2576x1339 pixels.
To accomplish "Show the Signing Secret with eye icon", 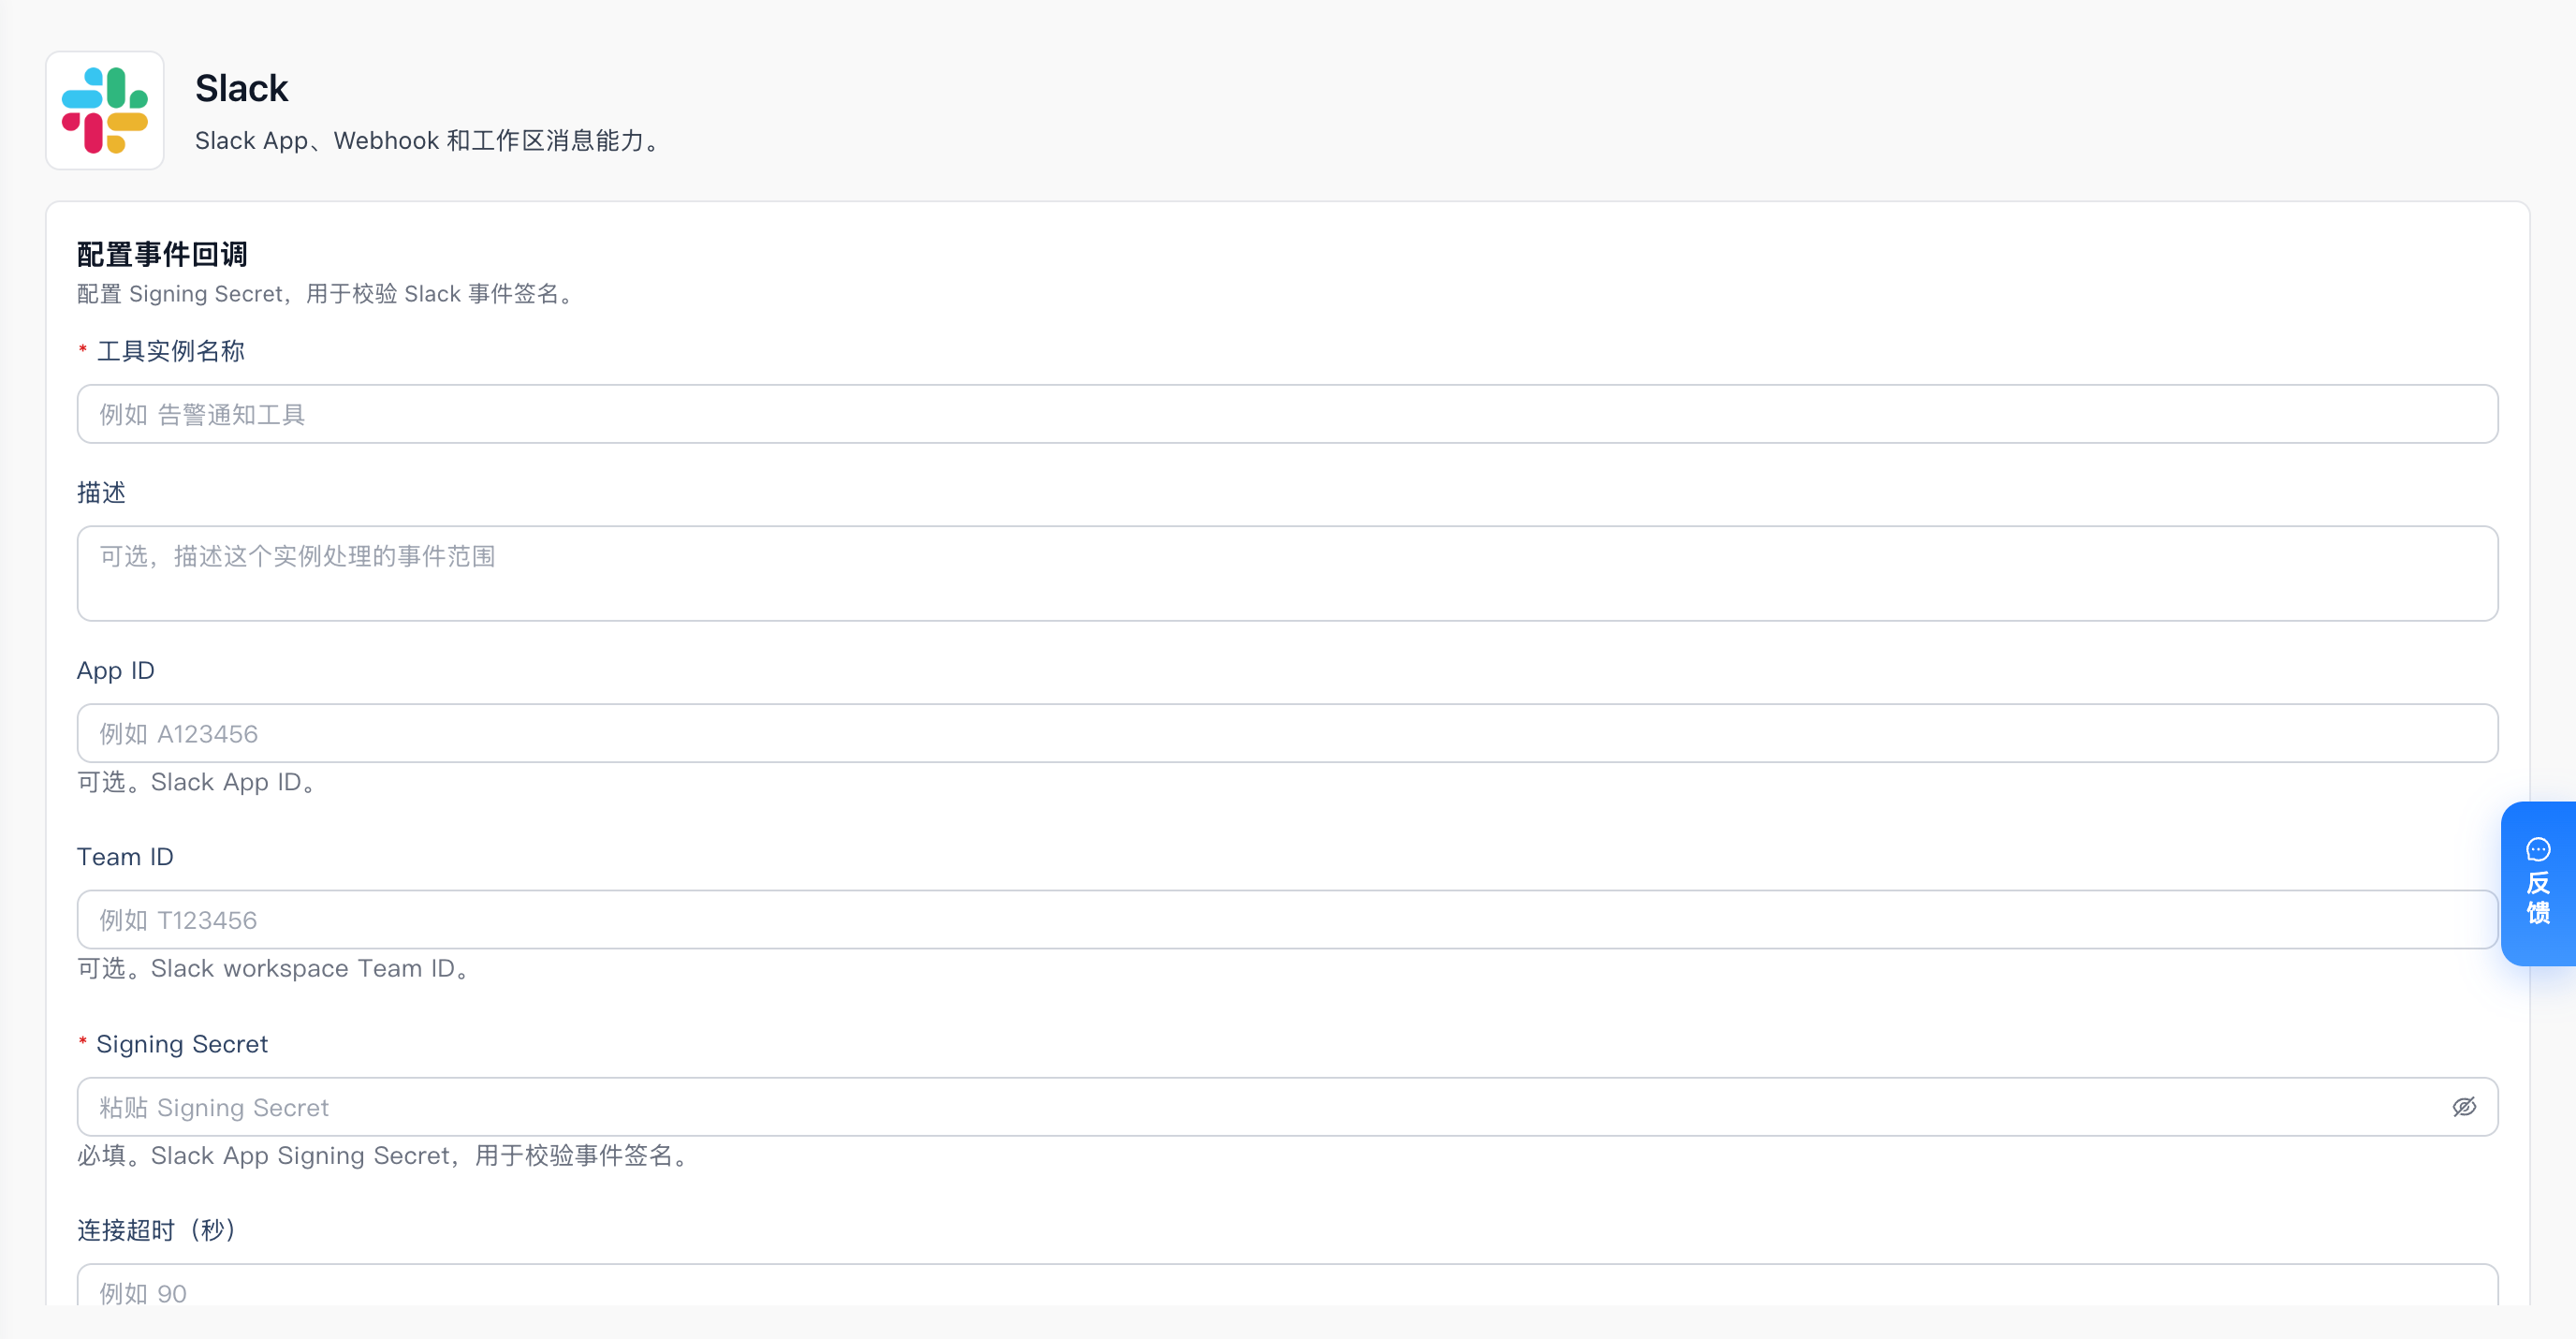I will [2464, 1106].
